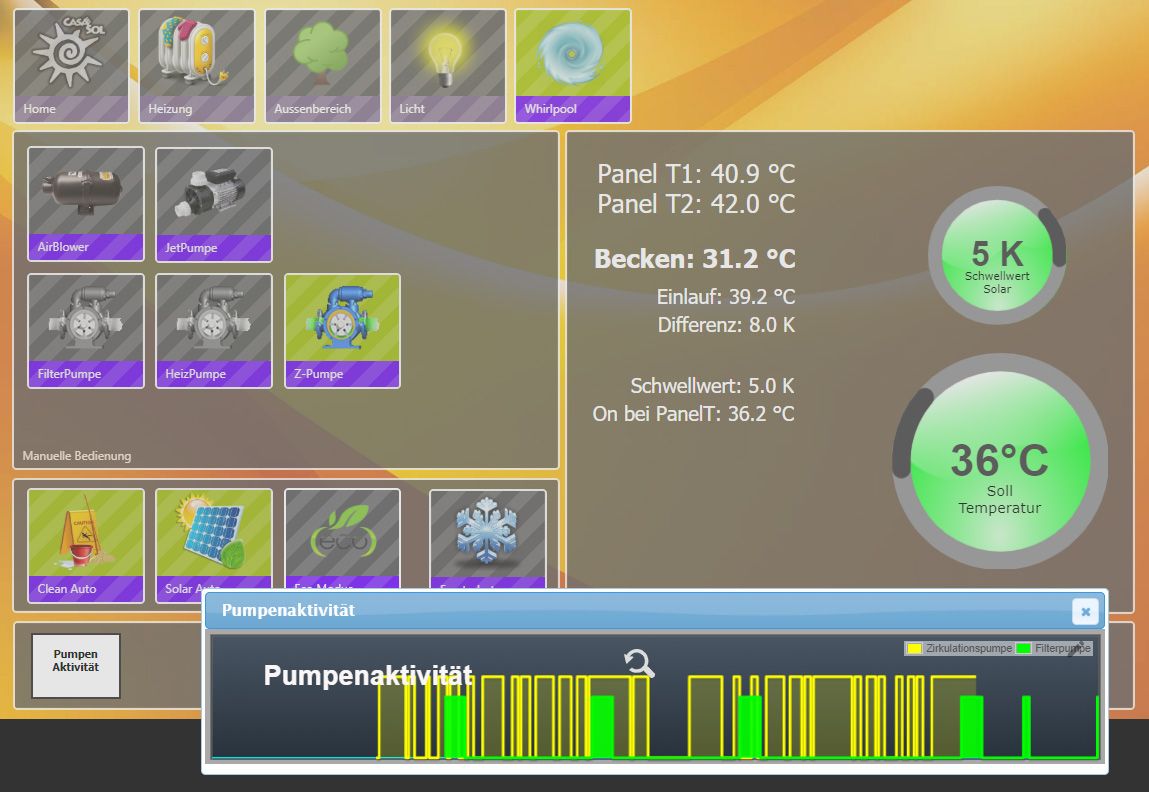Enable the eco leaf mode tile
This screenshot has width=1149, height=792.
pos(342,539)
